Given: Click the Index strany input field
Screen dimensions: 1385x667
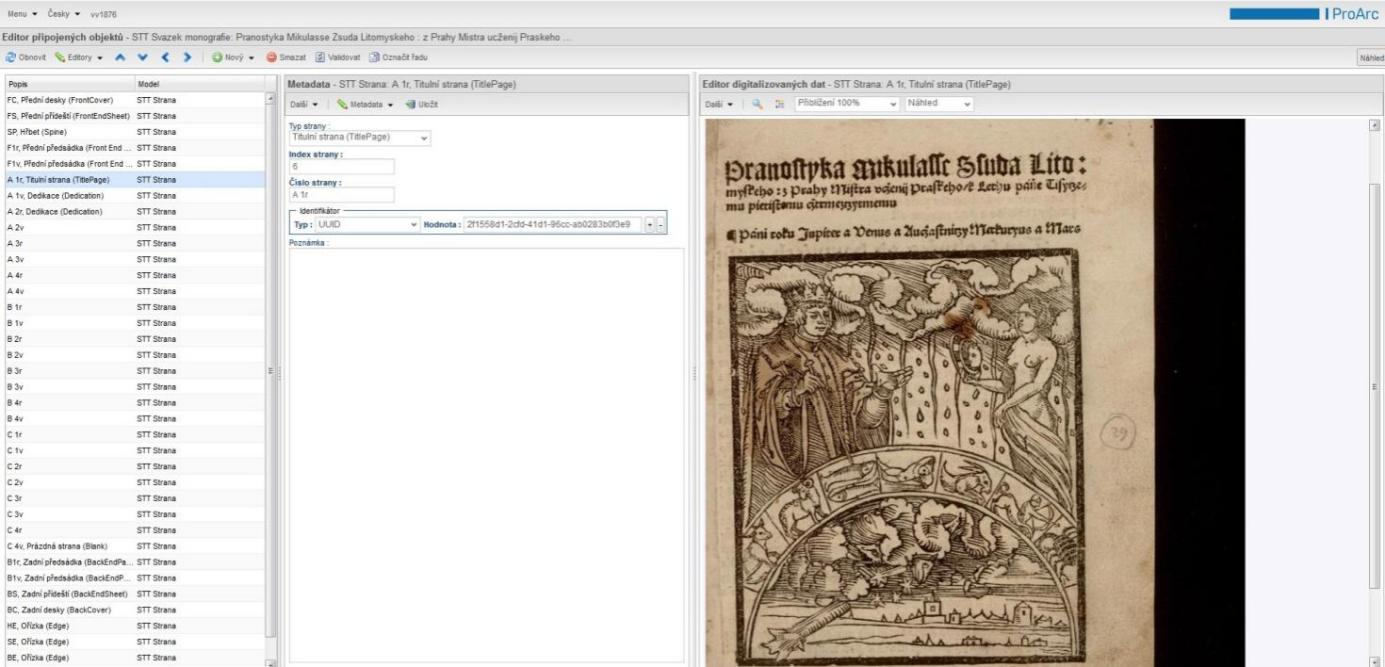Looking at the screenshot, I should click(342, 166).
